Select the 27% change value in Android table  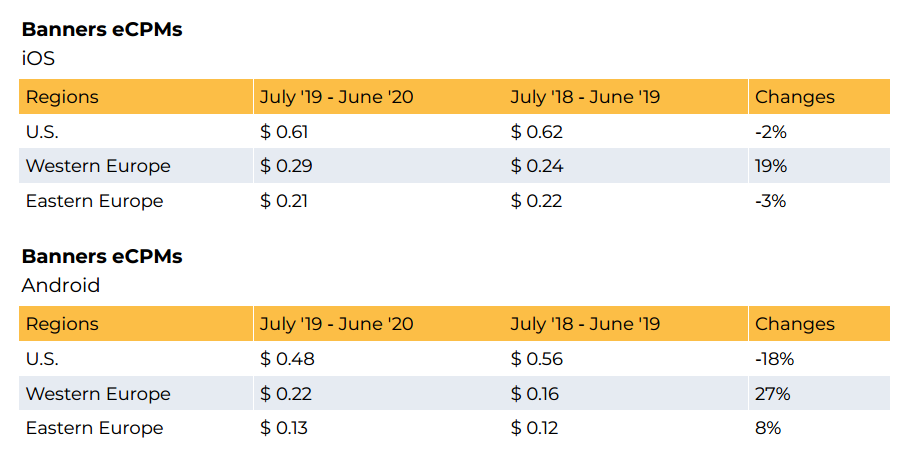coord(772,394)
